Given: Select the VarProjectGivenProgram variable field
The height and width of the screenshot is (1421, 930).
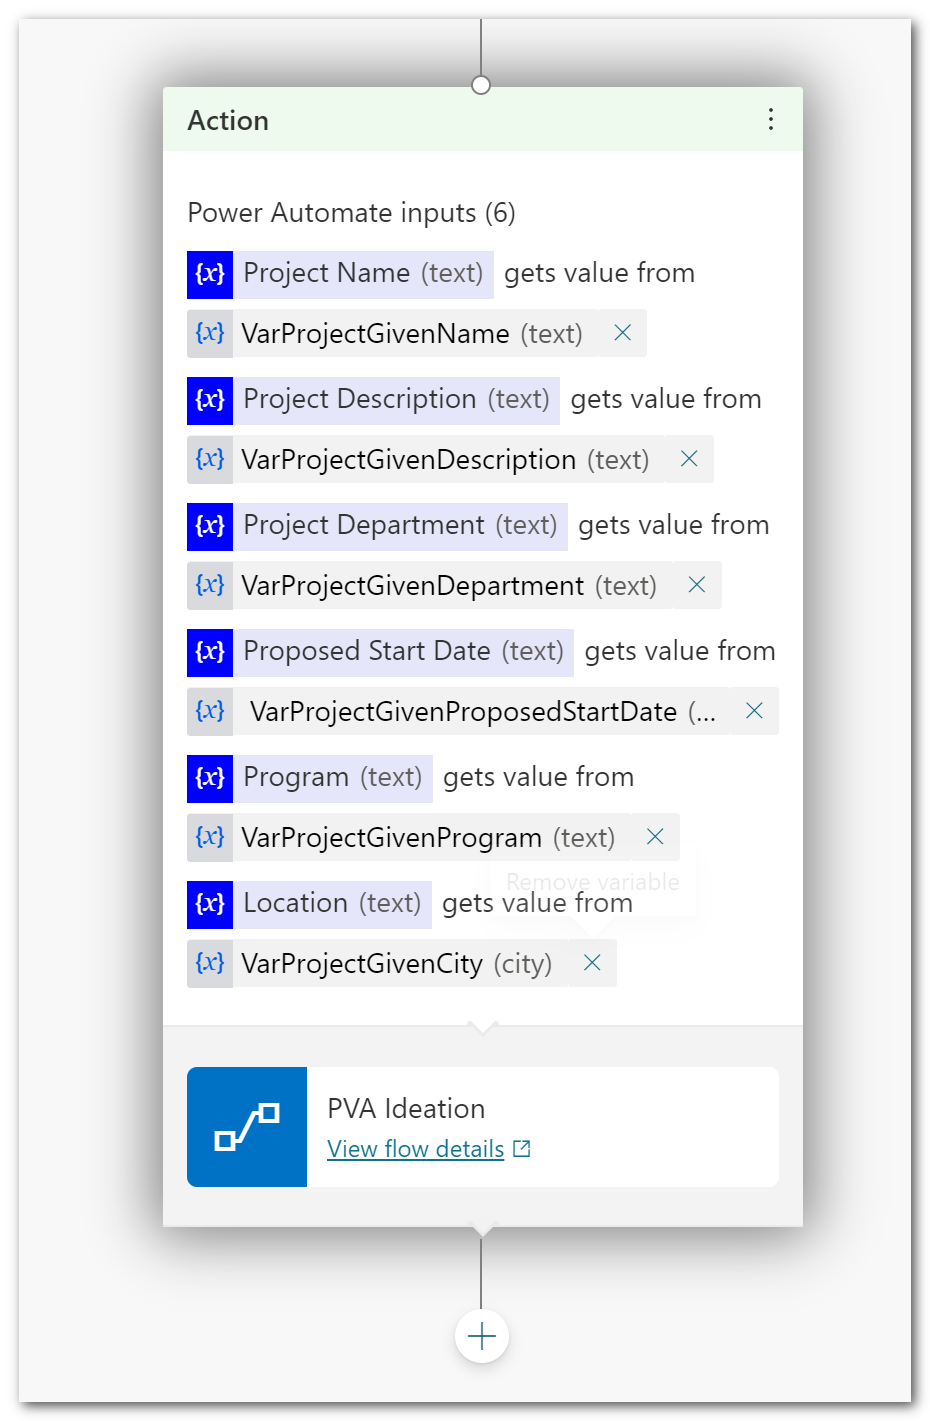Looking at the screenshot, I should click(432, 837).
